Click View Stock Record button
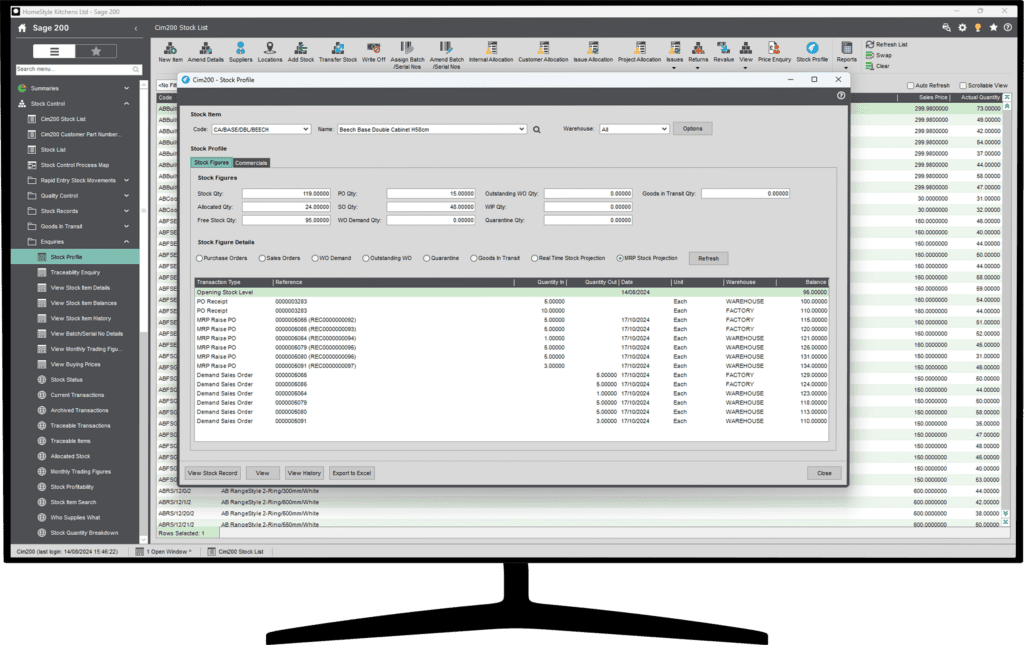 [212, 473]
